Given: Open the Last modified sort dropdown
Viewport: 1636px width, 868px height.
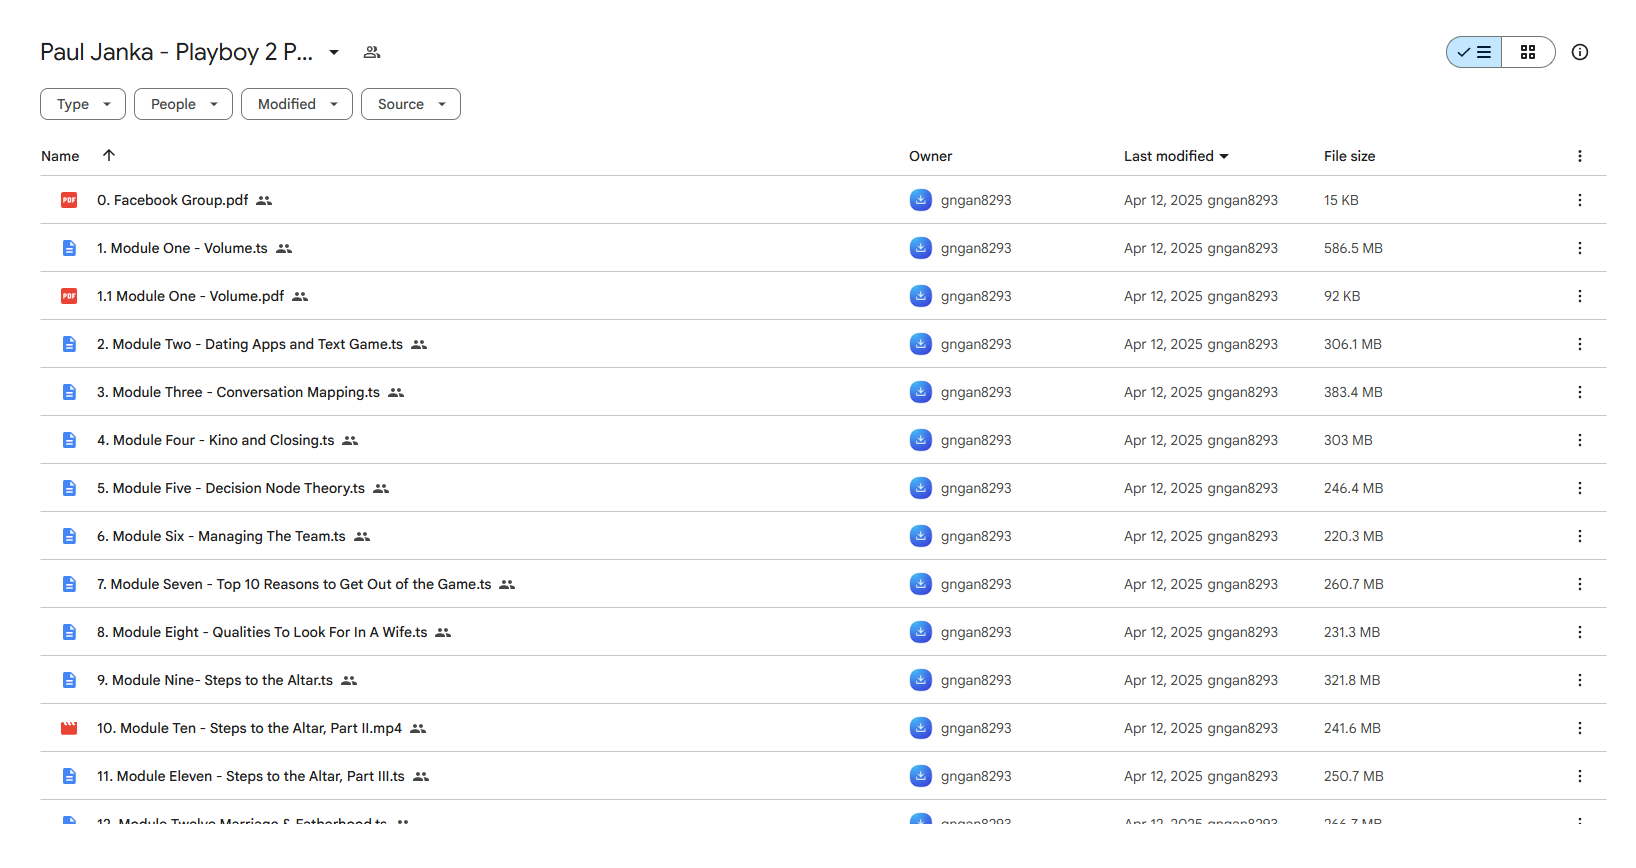Looking at the screenshot, I should 1176,156.
